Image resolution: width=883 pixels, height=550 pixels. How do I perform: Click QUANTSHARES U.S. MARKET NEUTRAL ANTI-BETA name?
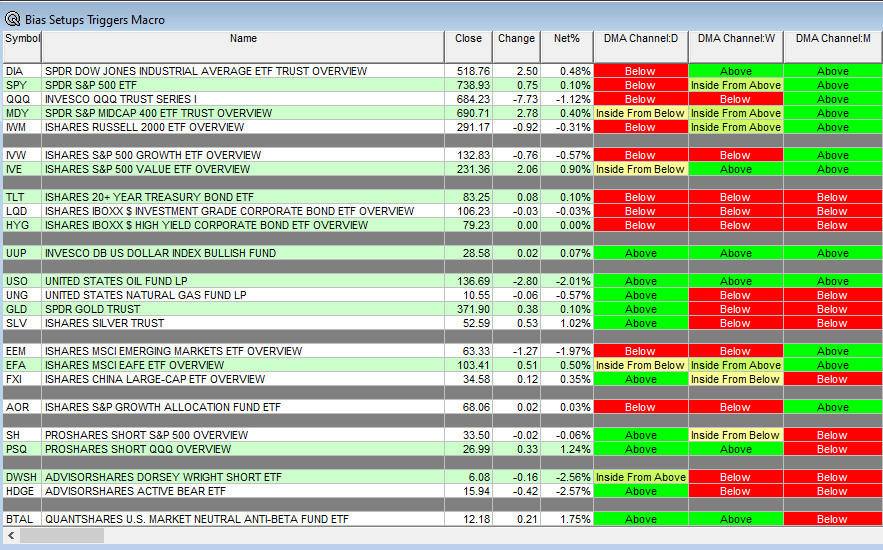tap(243, 519)
